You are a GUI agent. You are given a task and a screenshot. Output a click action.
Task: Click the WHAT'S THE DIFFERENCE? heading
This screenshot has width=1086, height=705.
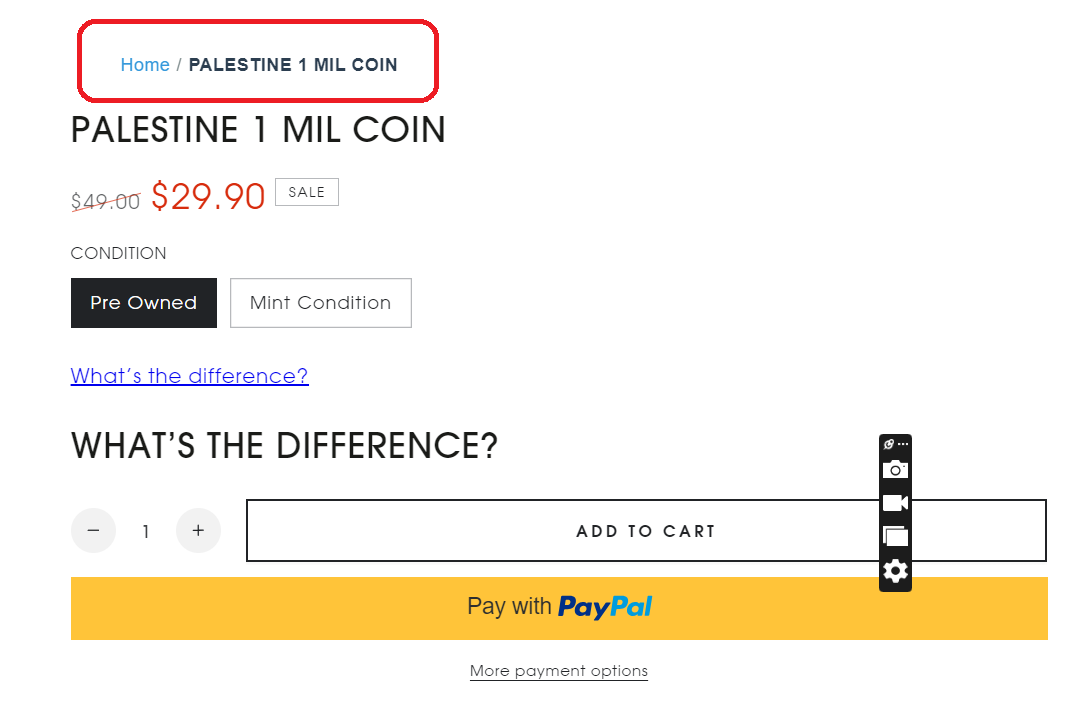pyautogui.click(x=285, y=445)
